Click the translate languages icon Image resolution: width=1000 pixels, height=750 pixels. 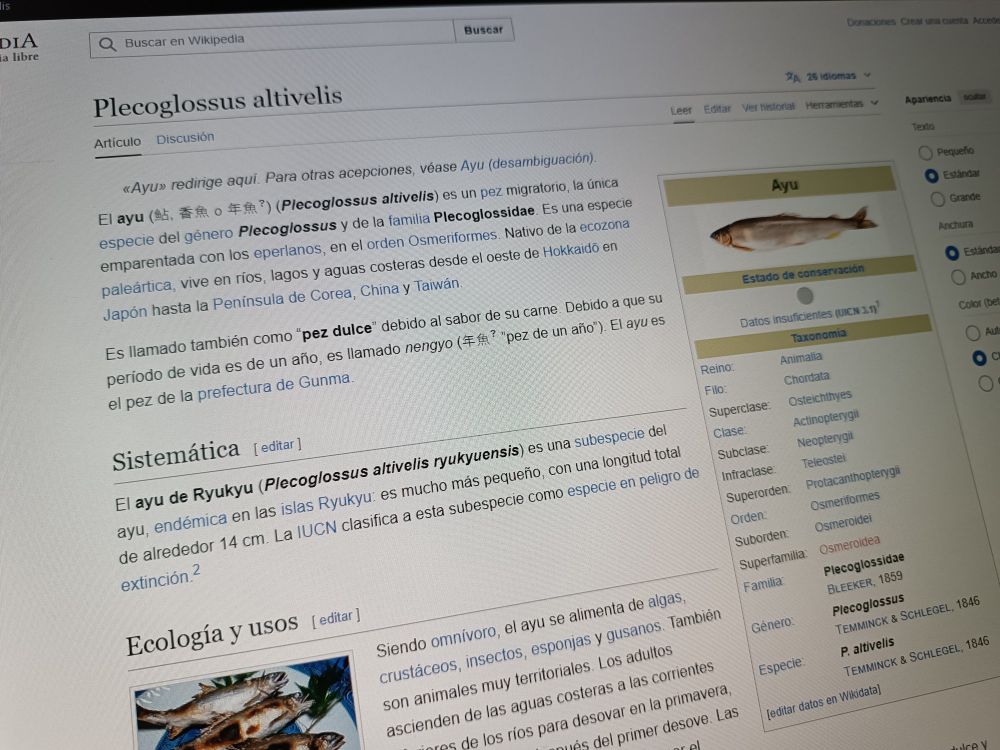pos(792,77)
